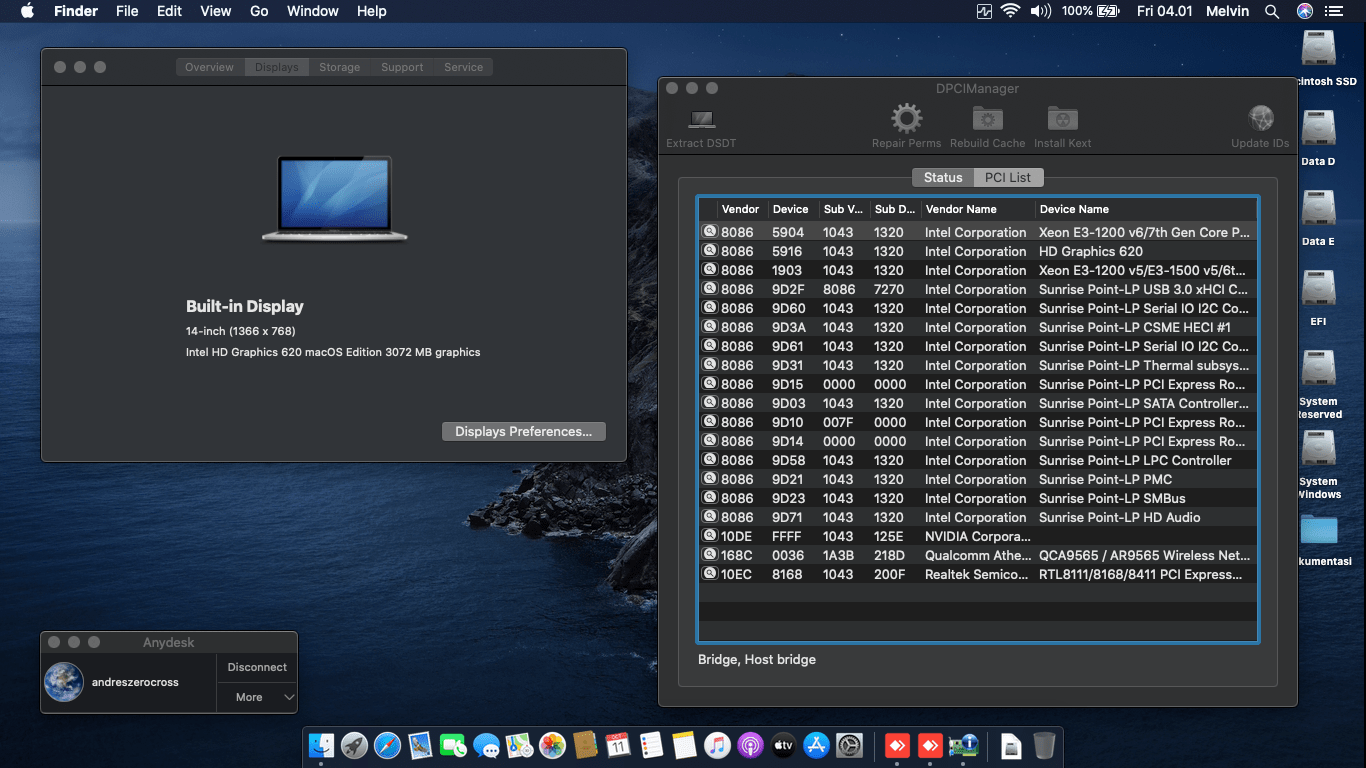The height and width of the screenshot is (768, 1366).
Task: Open the Storage tab
Action: click(339, 67)
